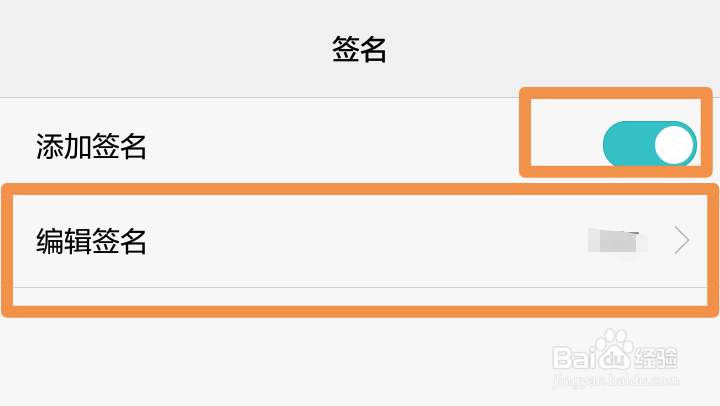
Task: Click the 签名 page title
Action: coord(360,49)
